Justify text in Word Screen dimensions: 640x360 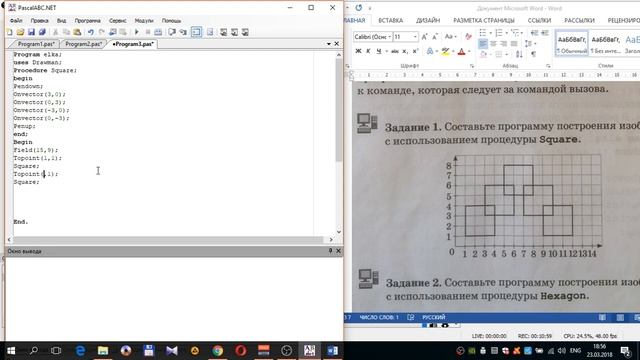pos(514,44)
